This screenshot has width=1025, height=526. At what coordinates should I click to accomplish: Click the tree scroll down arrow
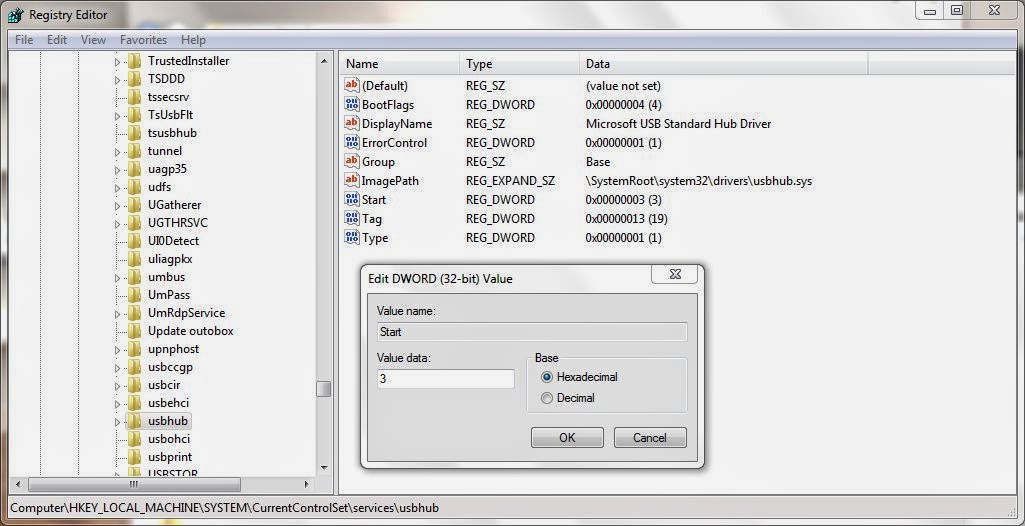click(324, 467)
